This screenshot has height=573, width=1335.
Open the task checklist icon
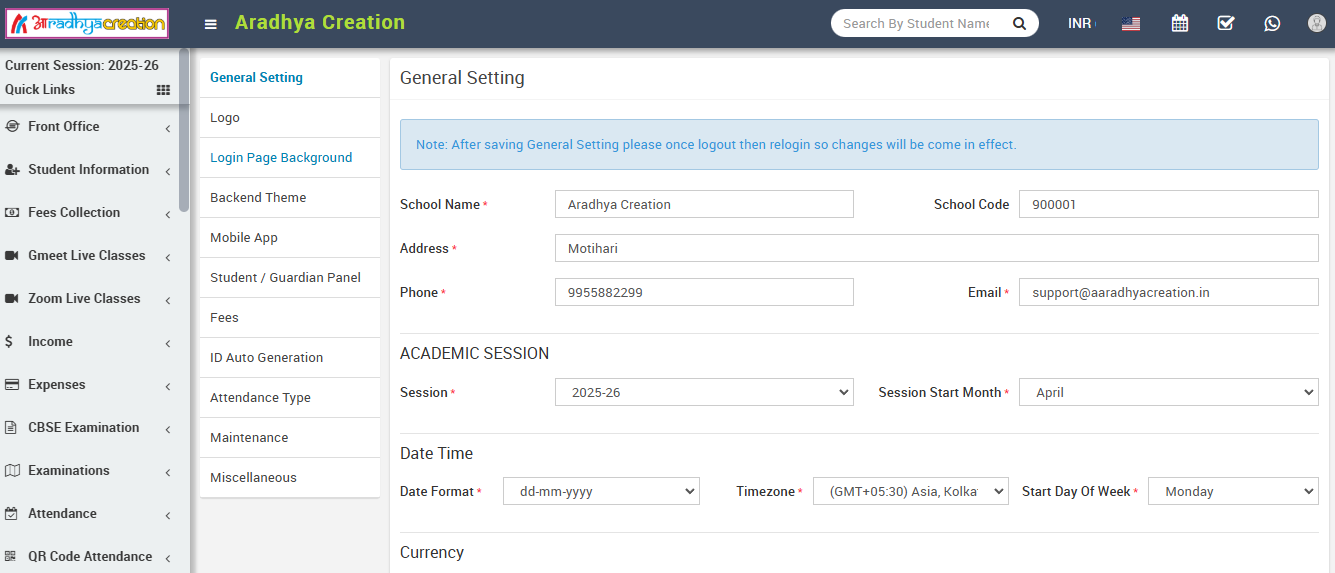(1226, 23)
